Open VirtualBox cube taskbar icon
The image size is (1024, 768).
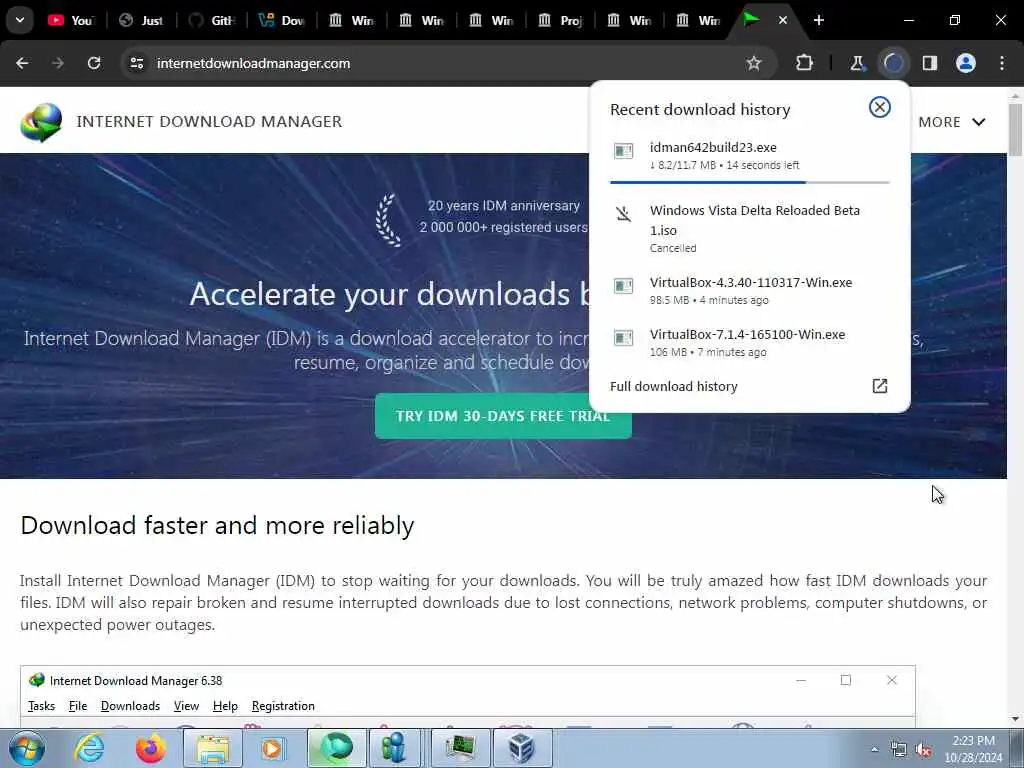tap(522, 748)
